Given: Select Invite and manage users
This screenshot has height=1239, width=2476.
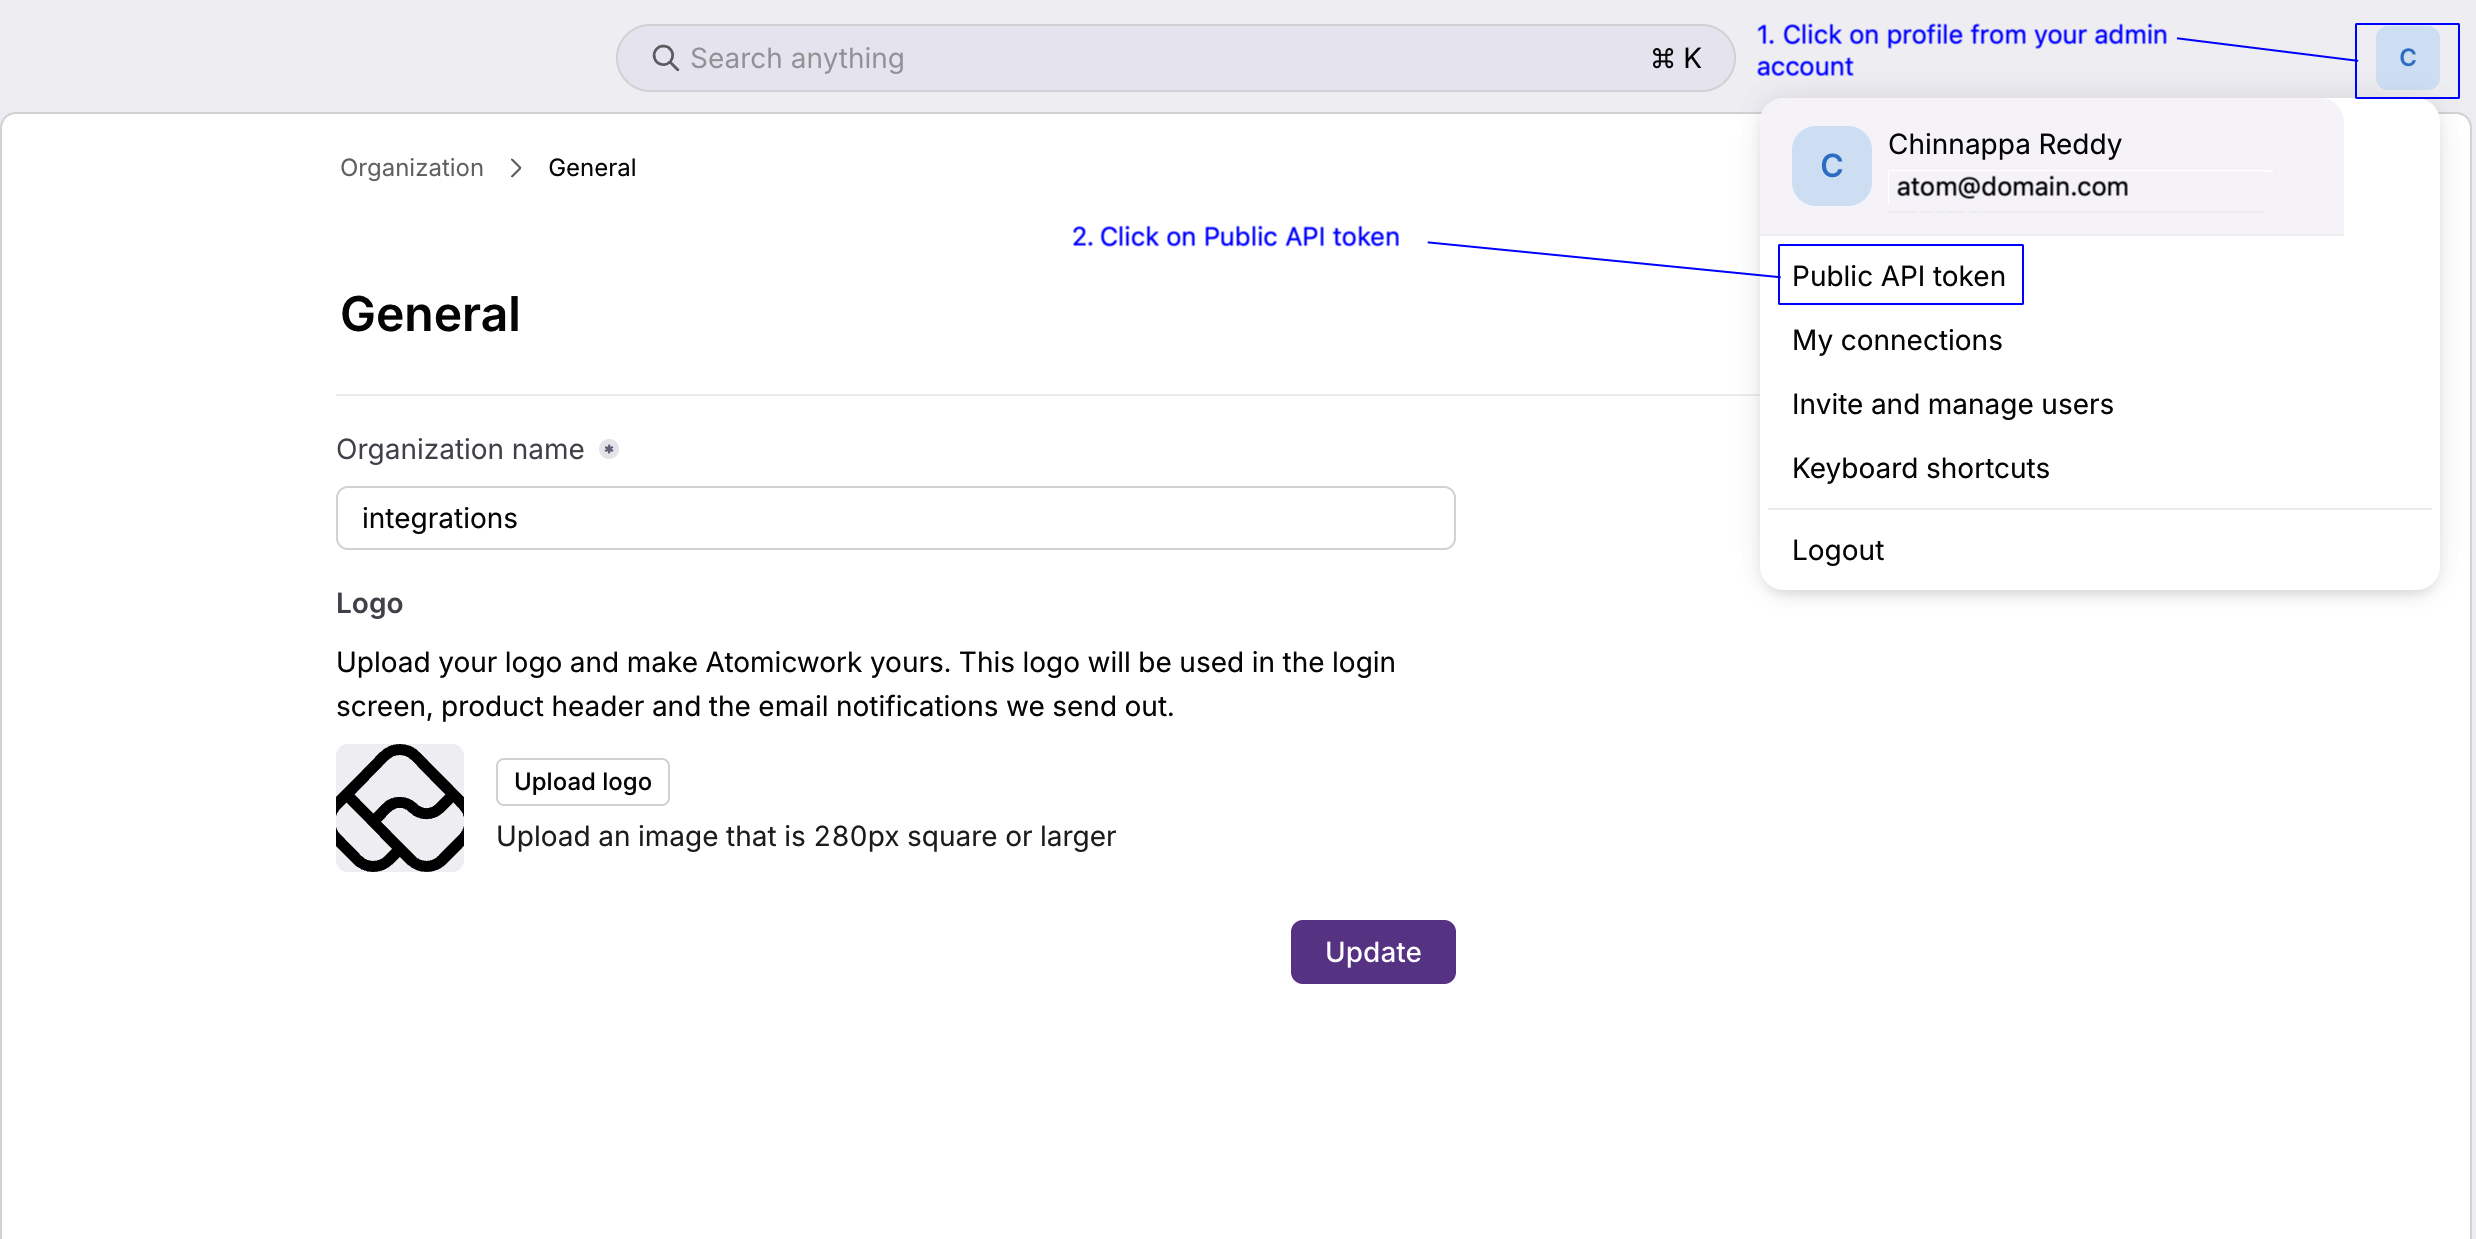Looking at the screenshot, I should pyautogui.click(x=1952, y=404).
